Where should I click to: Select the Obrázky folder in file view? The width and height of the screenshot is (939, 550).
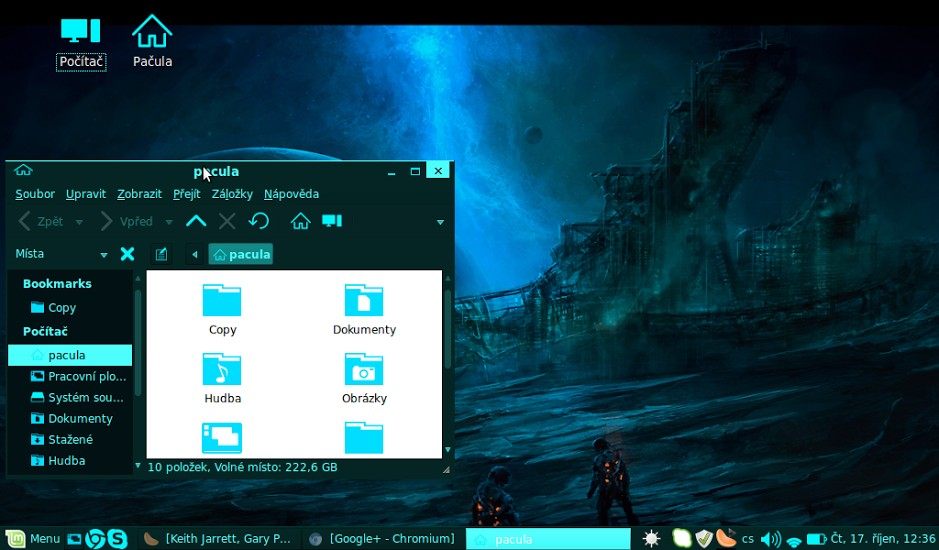364,379
